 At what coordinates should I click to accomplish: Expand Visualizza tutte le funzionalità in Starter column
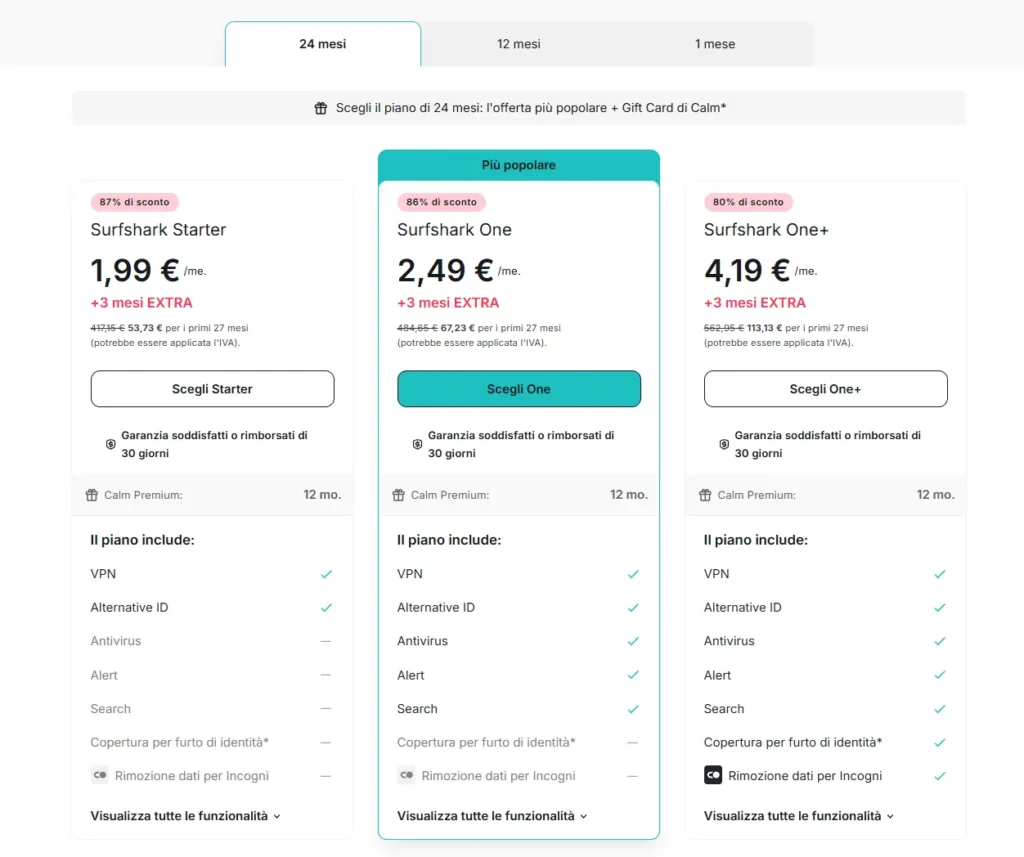pos(186,815)
